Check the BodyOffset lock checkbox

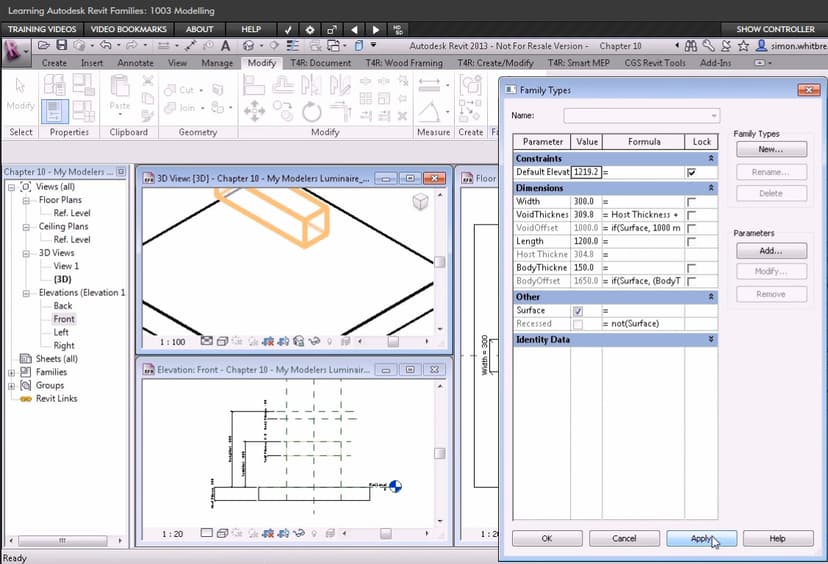(691, 281)
